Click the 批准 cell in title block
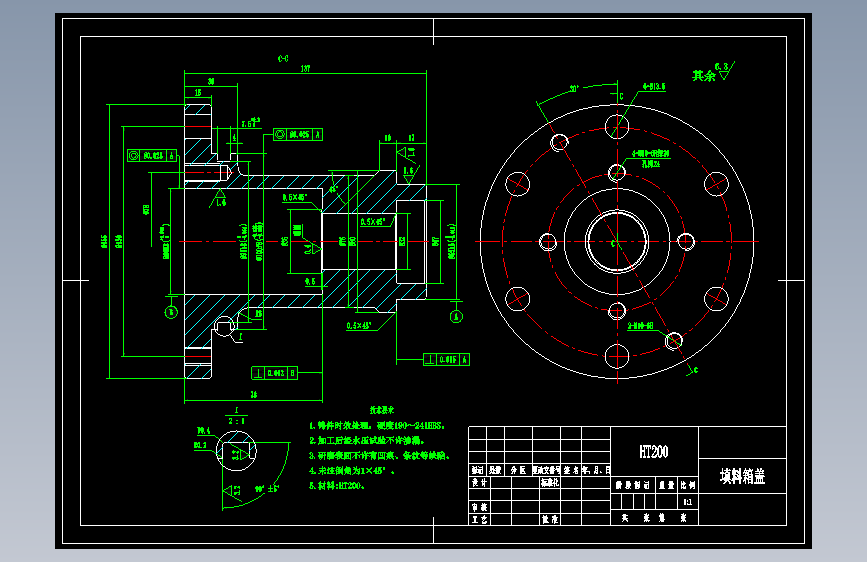This screenshot has width=867, height=562. click(x=550, y=519)
